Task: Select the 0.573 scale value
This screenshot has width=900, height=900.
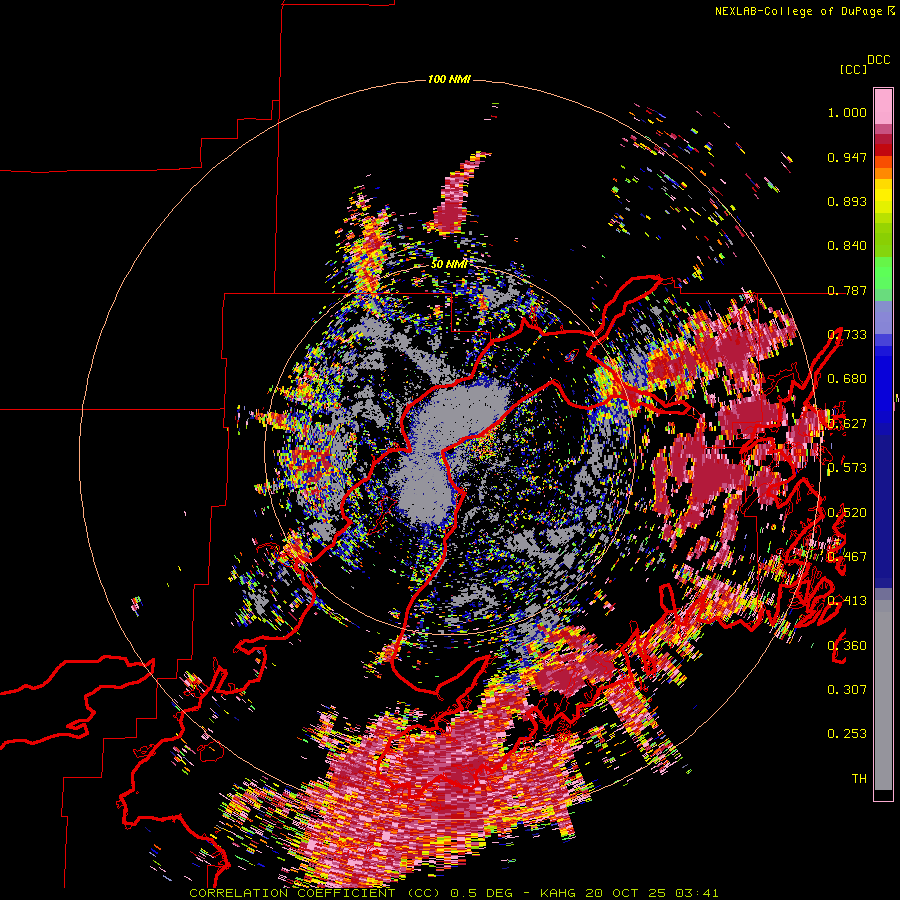Action: (847, 468)
